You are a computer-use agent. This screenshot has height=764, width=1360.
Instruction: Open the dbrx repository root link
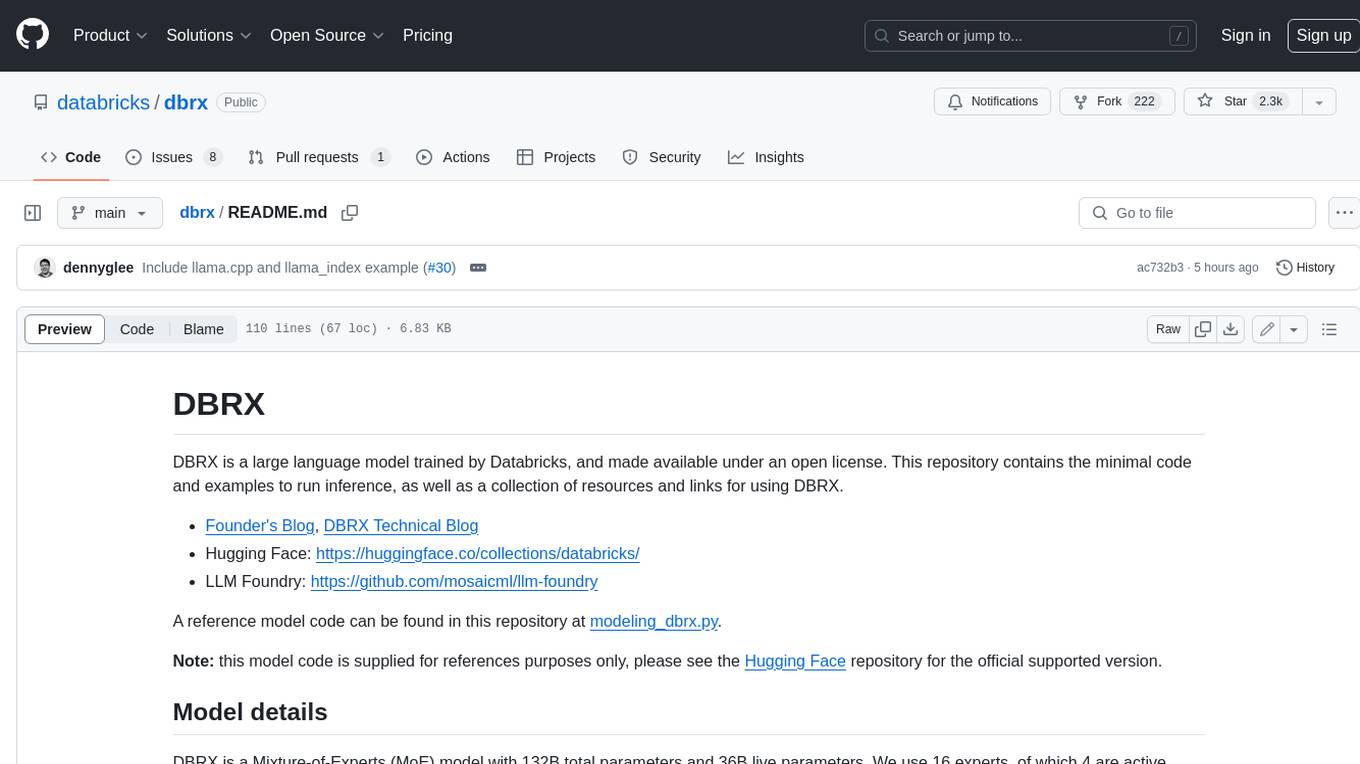click(x=186, y=102)
